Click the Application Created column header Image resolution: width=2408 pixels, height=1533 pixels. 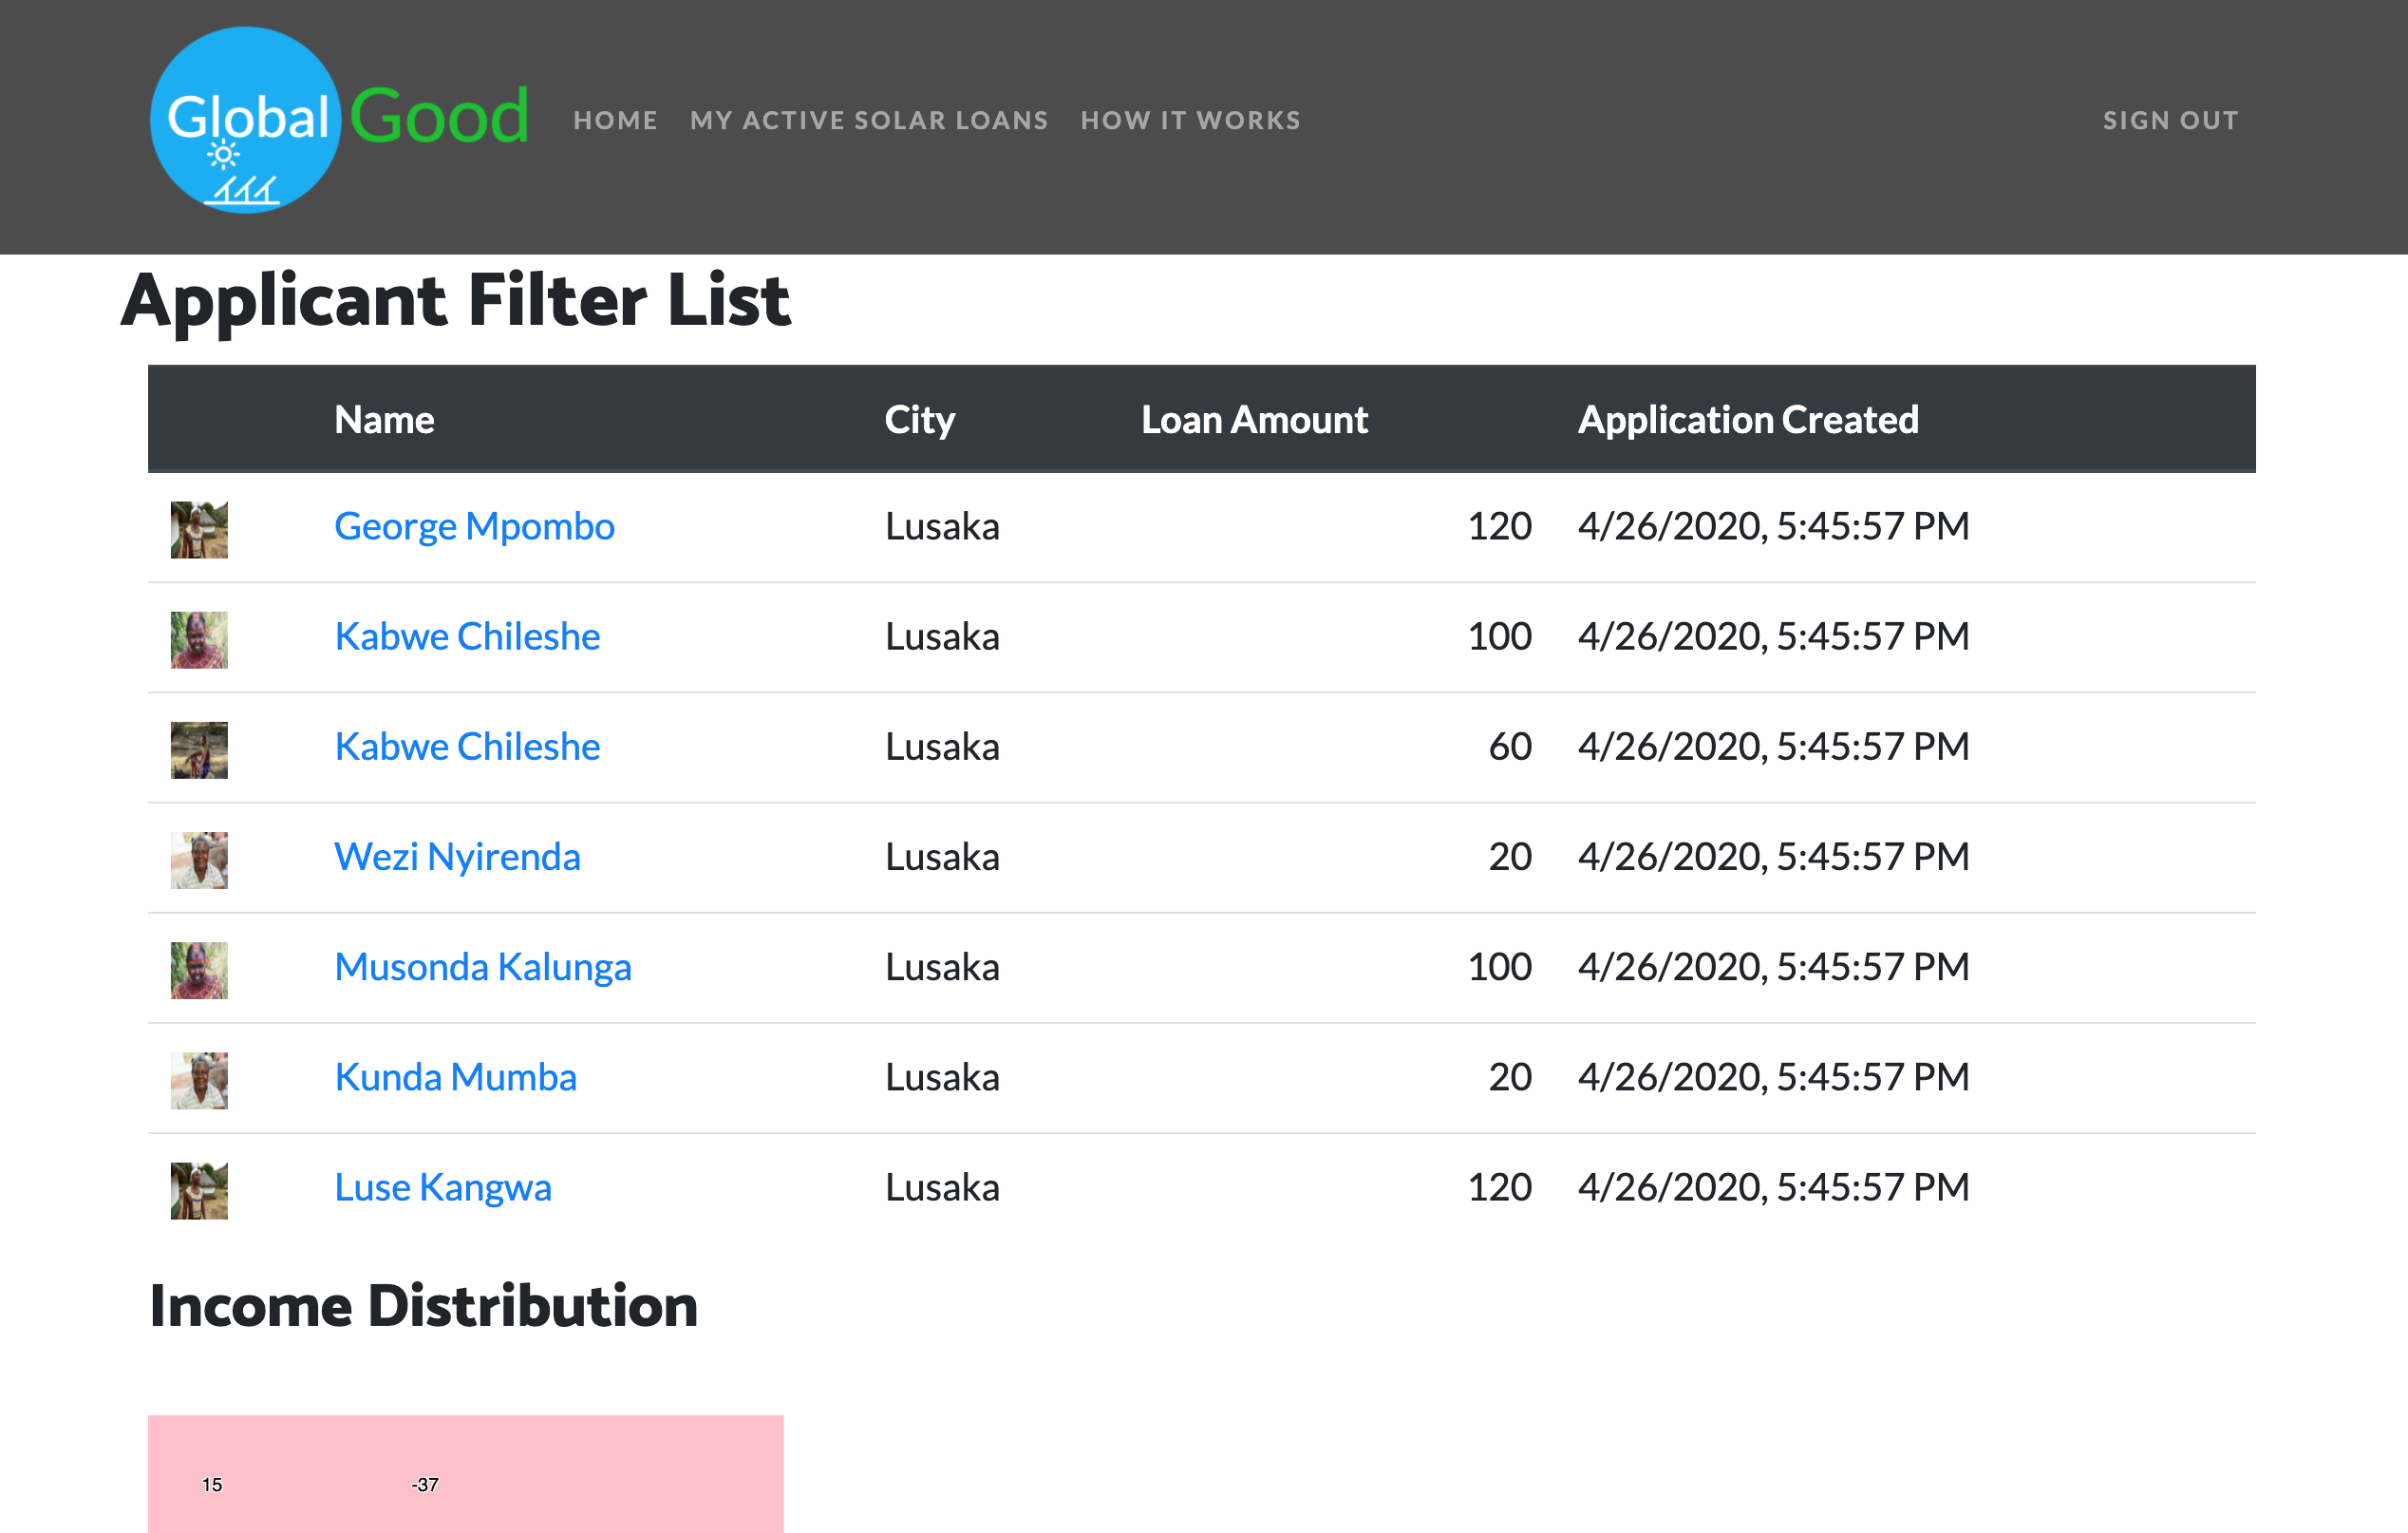coord(1747,420)
